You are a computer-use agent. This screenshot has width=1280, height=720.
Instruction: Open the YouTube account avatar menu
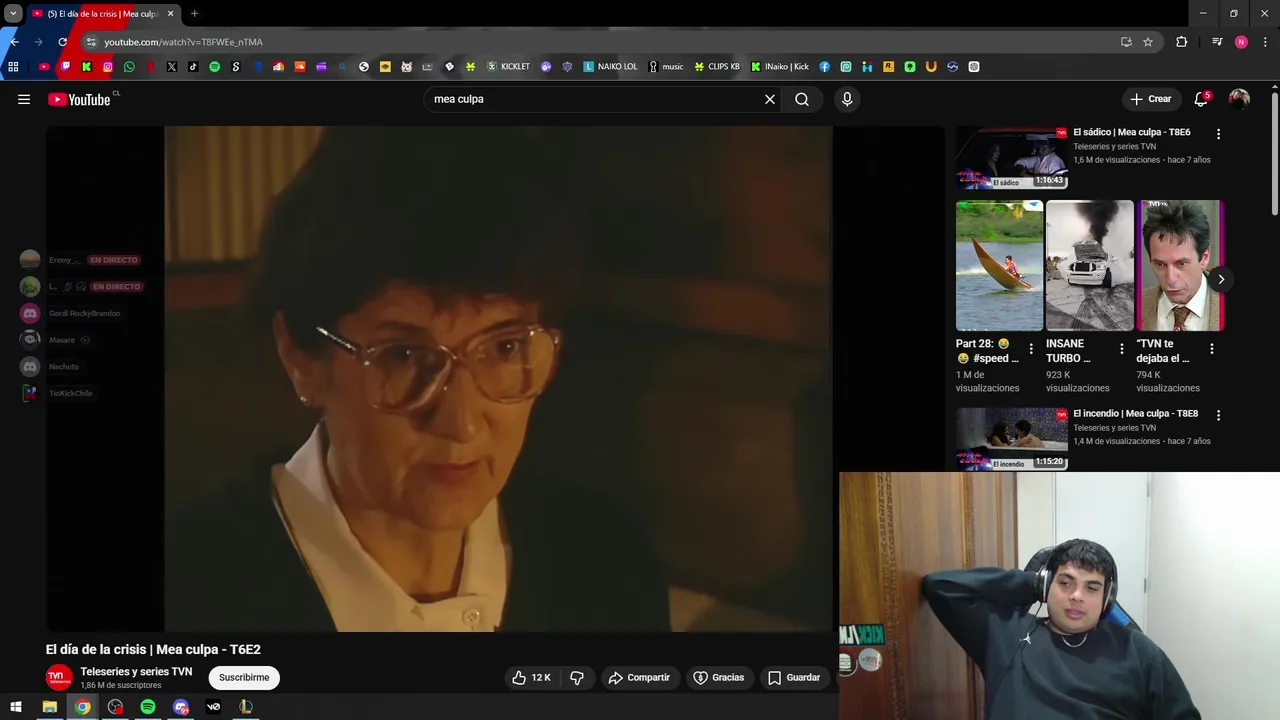[1239, 99]
